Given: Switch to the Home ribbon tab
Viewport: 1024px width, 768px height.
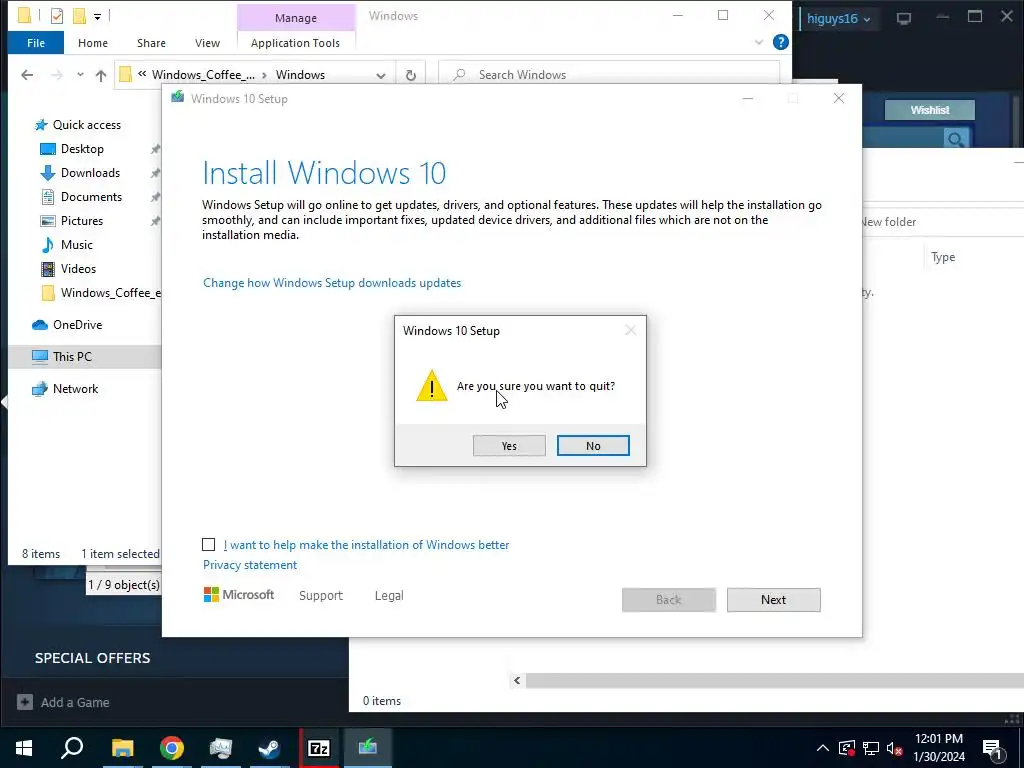Looking at the screenshot, I should coord(93,43).
